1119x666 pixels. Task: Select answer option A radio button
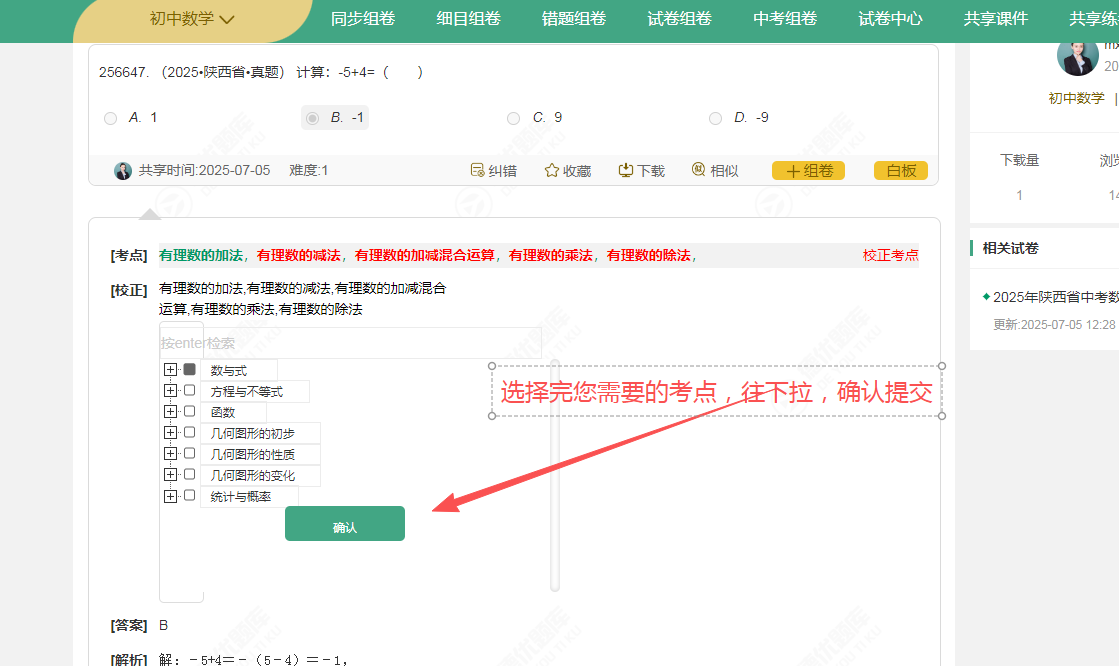tap(111, 118)
